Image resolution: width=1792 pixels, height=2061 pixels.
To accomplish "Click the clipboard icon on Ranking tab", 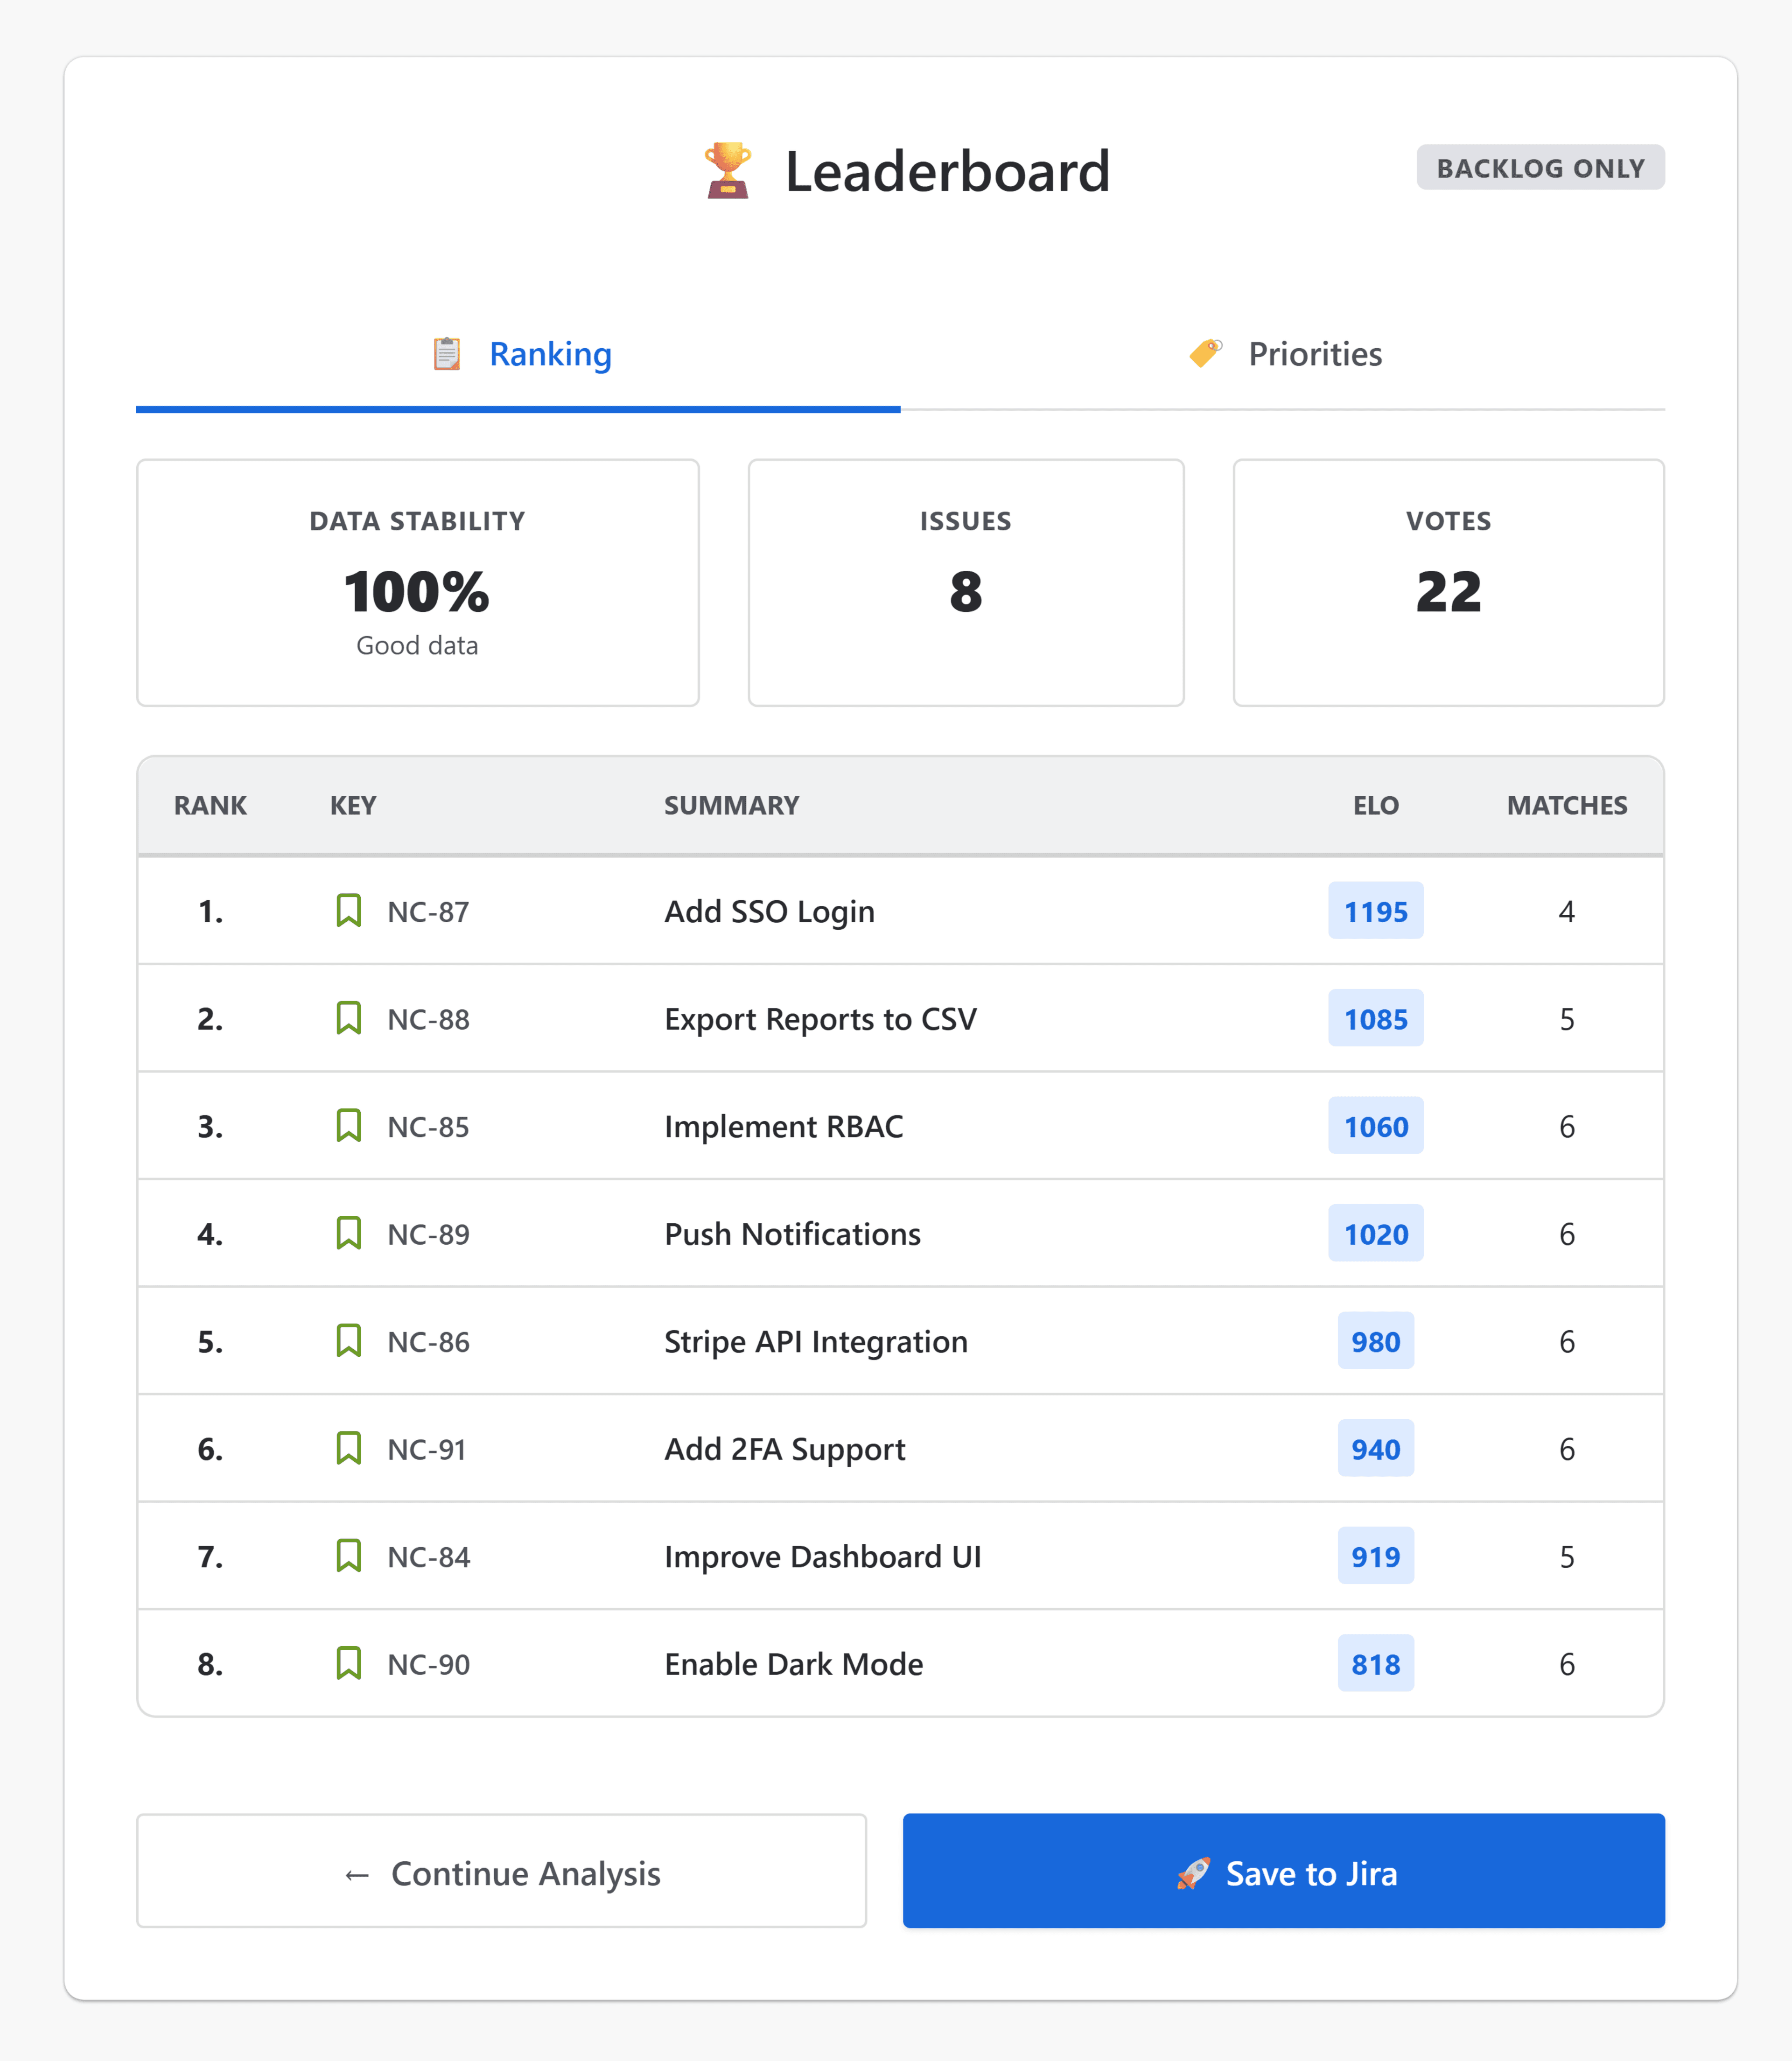I will [447, 354].
